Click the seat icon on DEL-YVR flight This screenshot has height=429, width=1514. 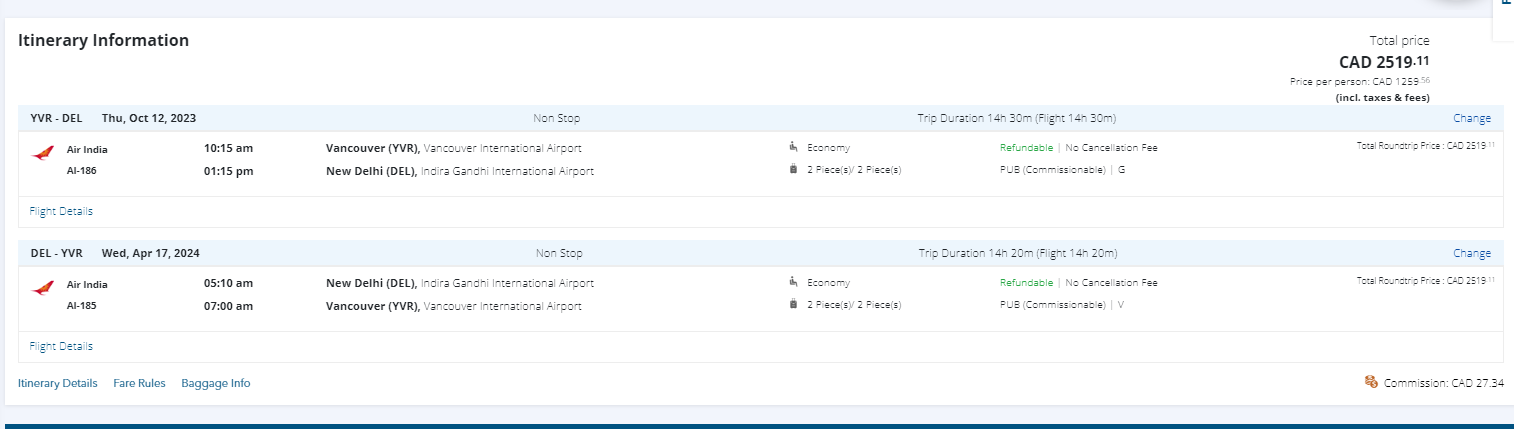793,282
